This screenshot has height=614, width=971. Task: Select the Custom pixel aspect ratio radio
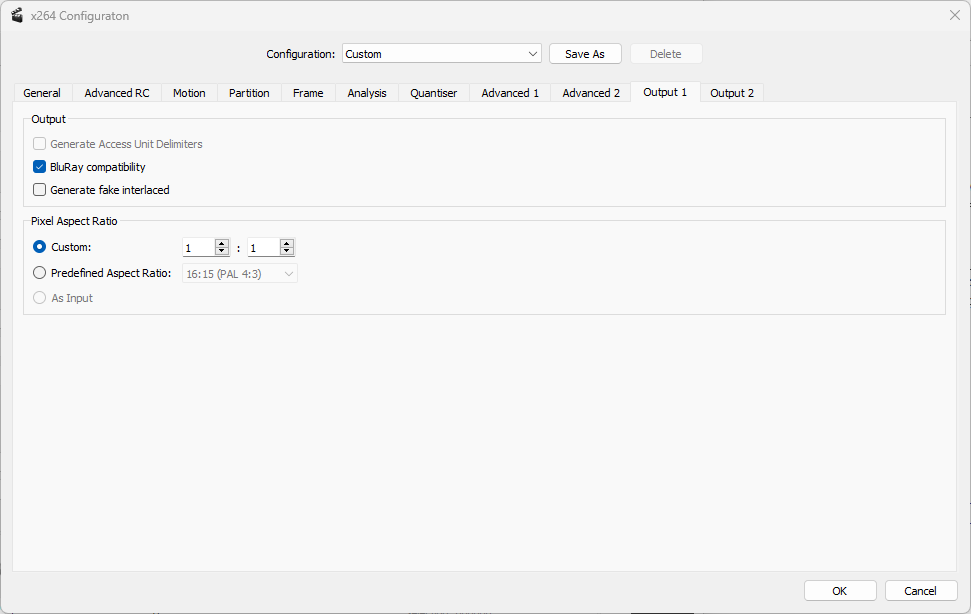tap(40, 246)
